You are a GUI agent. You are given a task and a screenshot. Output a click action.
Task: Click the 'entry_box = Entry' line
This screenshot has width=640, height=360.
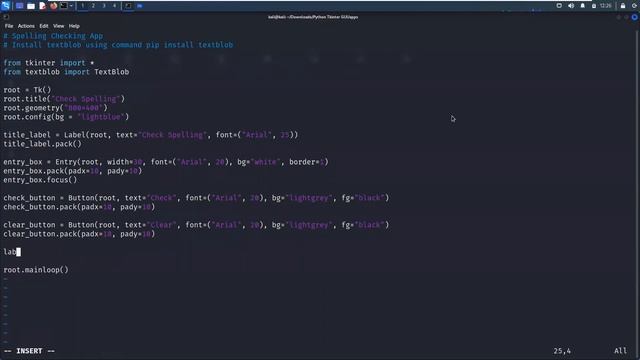coord(166,162)
